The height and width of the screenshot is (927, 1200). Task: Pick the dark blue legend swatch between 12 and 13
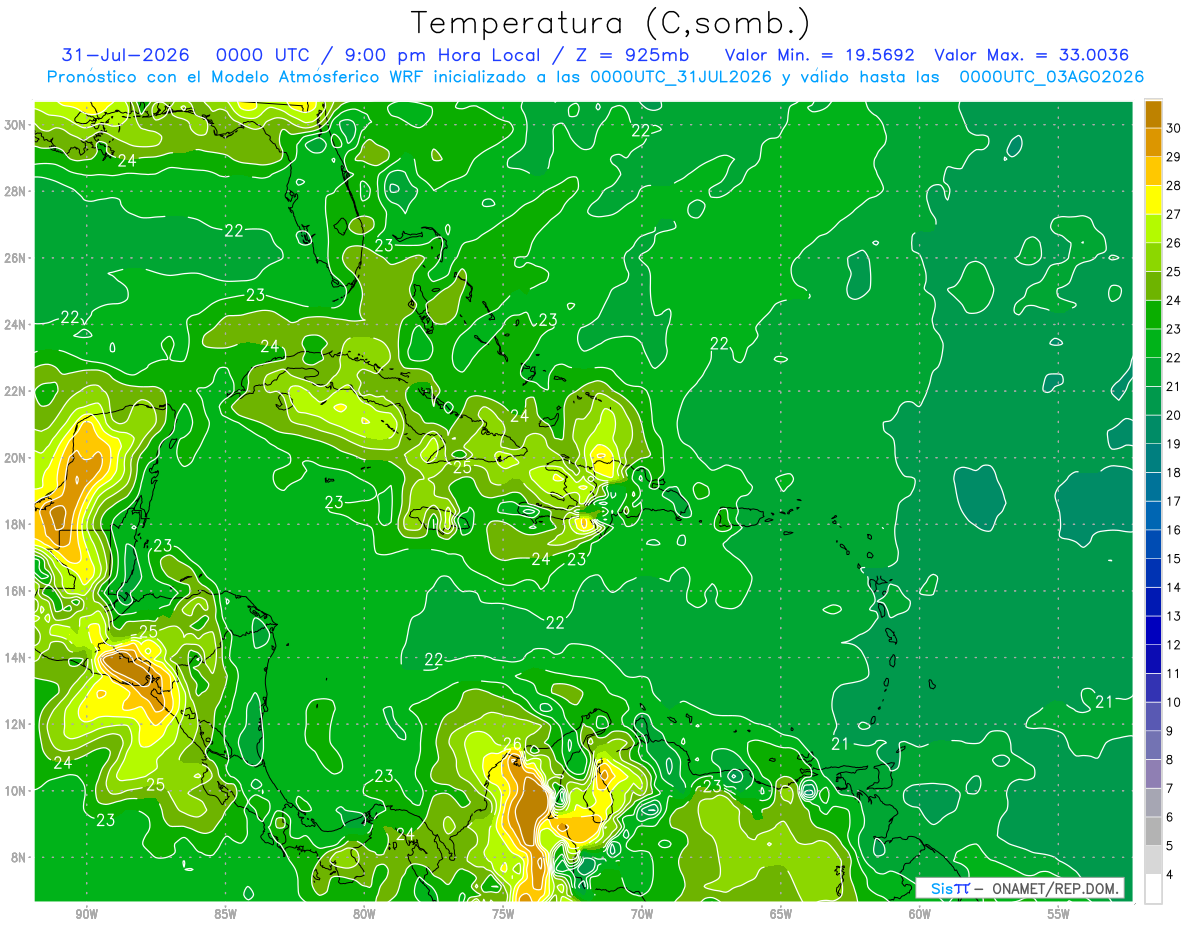1153,631
